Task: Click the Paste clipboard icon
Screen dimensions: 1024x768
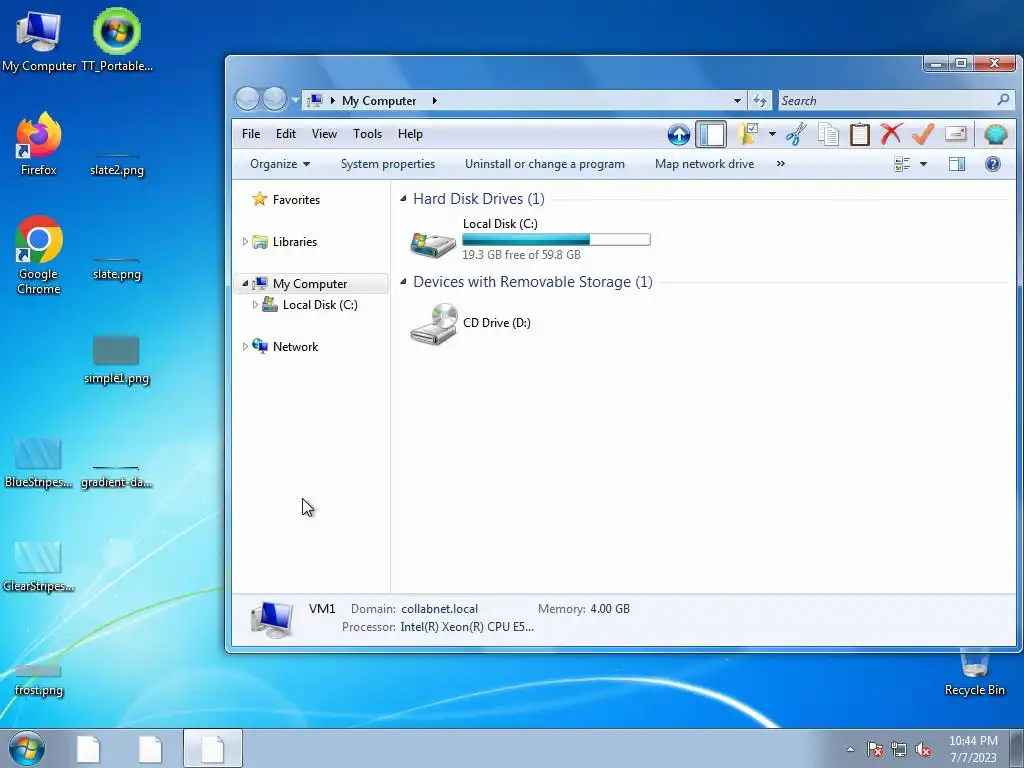Action: [x=859, y=134]
